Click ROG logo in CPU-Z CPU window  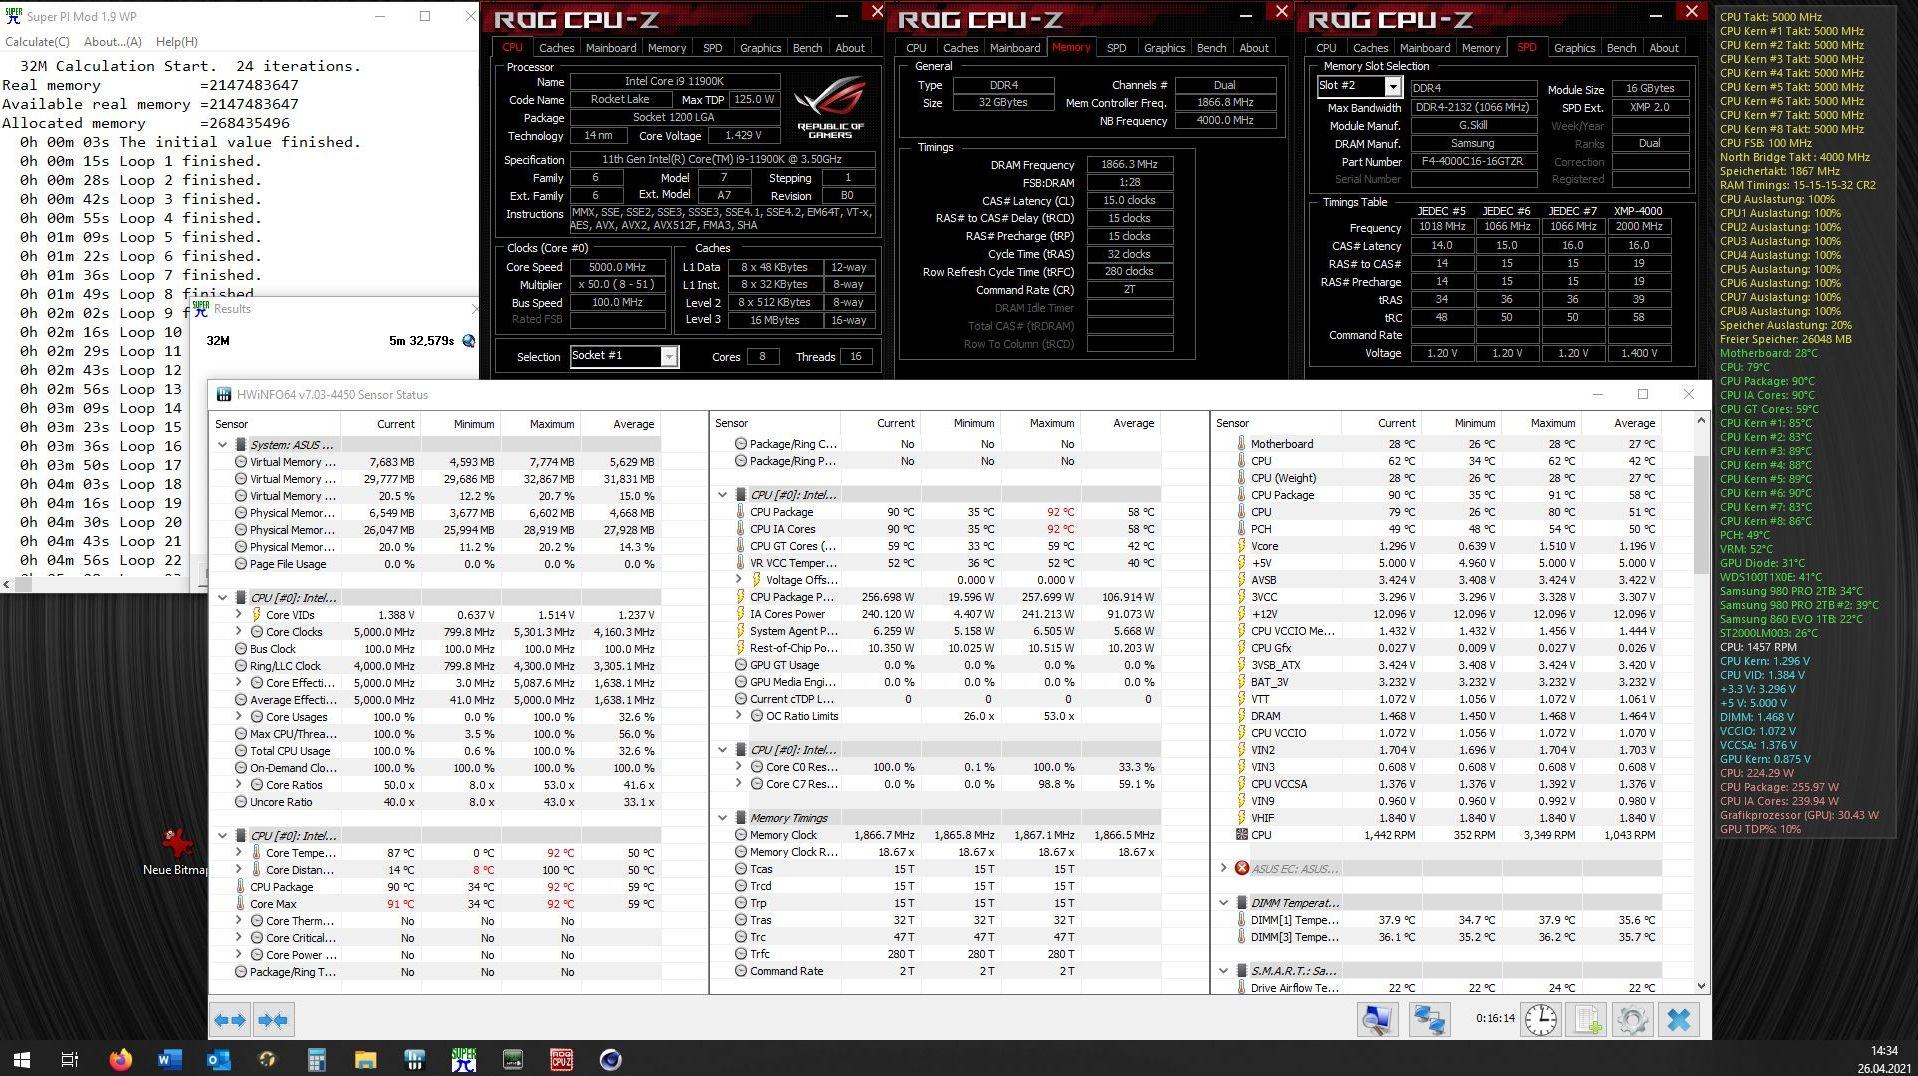pyautogui.click(x=830, y=107)
